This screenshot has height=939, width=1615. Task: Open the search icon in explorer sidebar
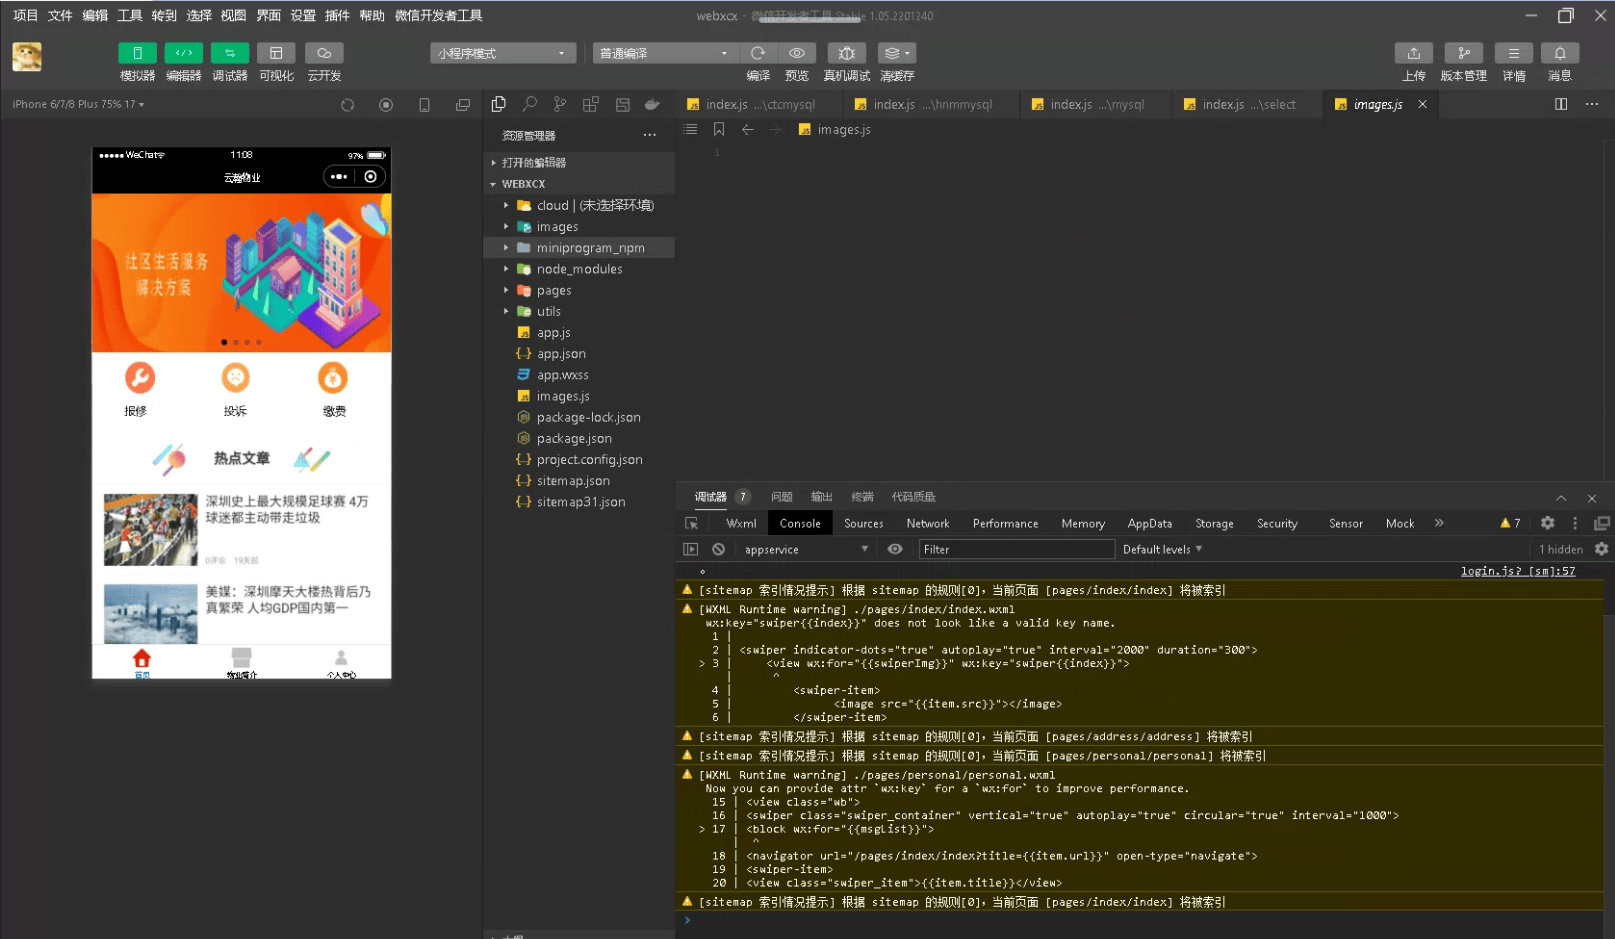tap(530, 104)
